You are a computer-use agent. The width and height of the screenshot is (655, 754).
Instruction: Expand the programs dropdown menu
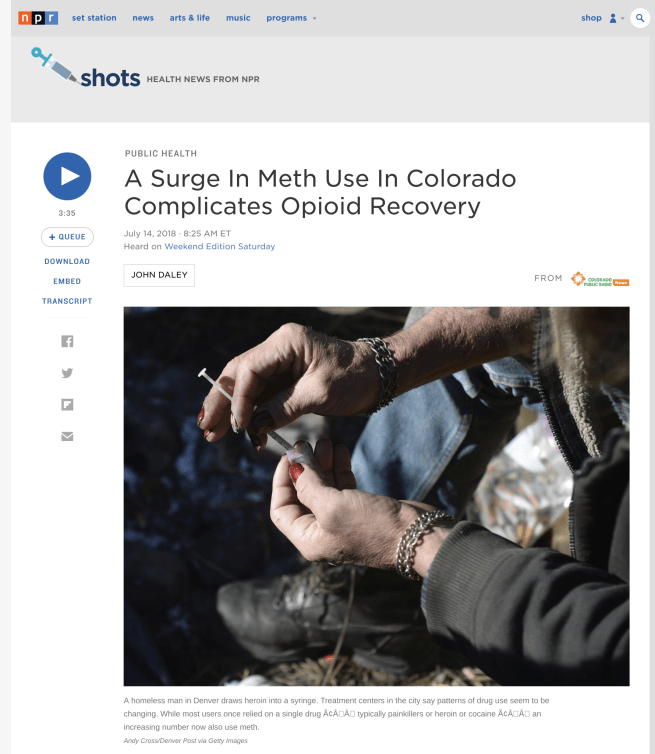pyautogui.click(x=291, y=18)
